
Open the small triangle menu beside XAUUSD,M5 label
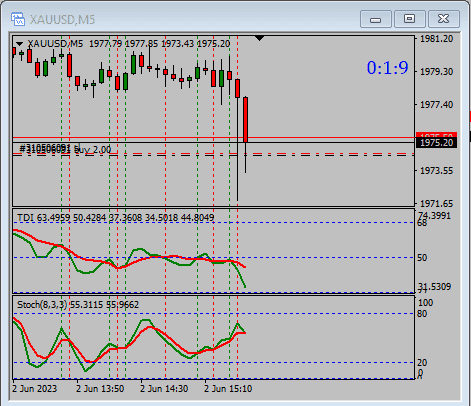coord(19,44)
